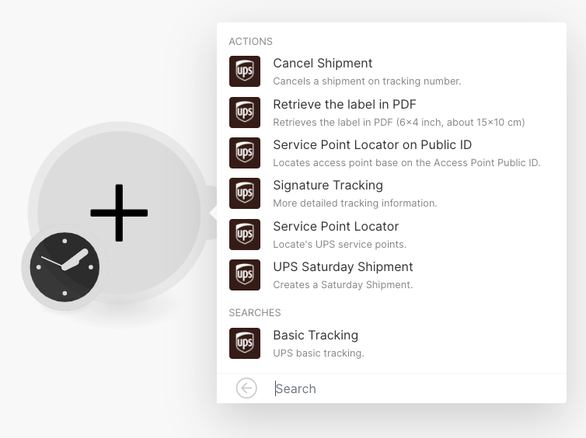The height and width of the screenshot is (438, 586).
Task: Click 'Creates a Saturday Shipment.' text
Action: [x=343, y=285]
